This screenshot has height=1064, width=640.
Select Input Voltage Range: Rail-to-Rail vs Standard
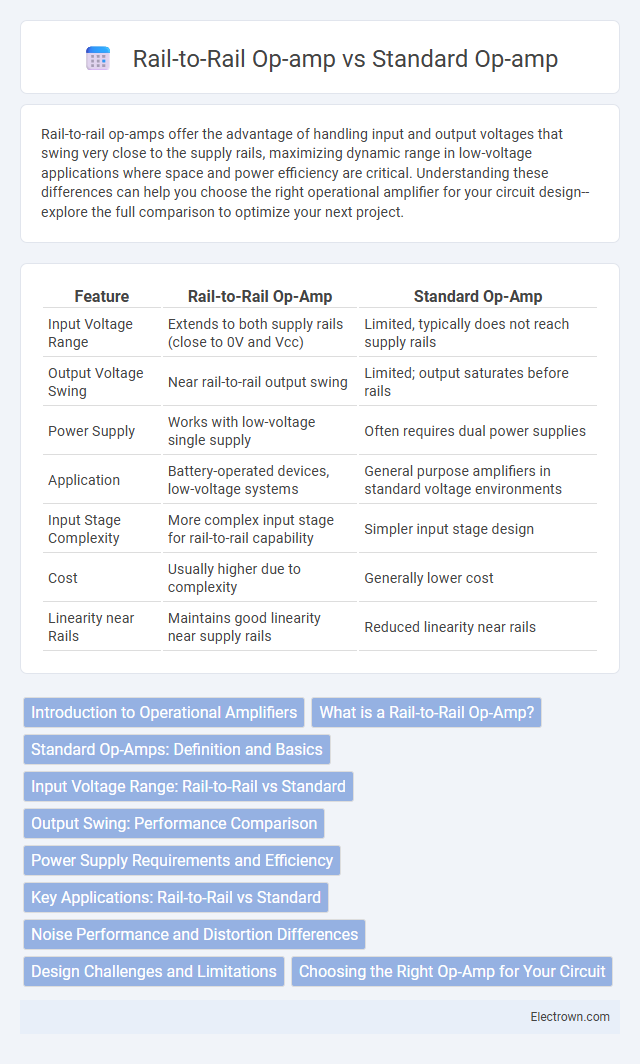tap(189, 786)
